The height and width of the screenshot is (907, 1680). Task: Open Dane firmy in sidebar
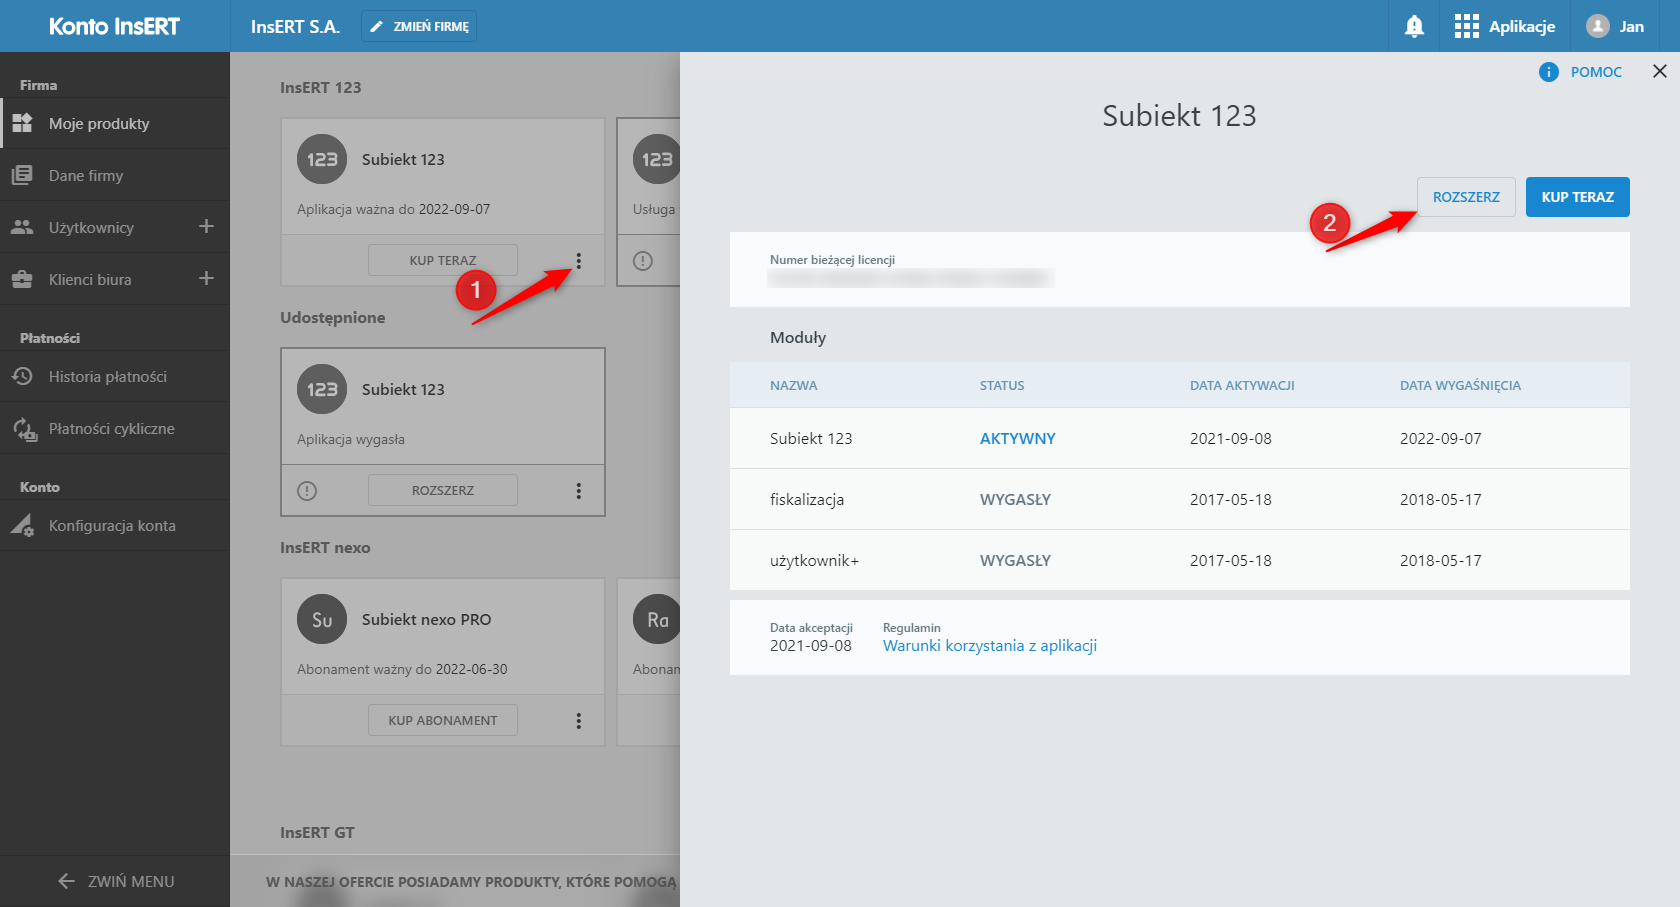pyautogui.click(x=115, y=175)
